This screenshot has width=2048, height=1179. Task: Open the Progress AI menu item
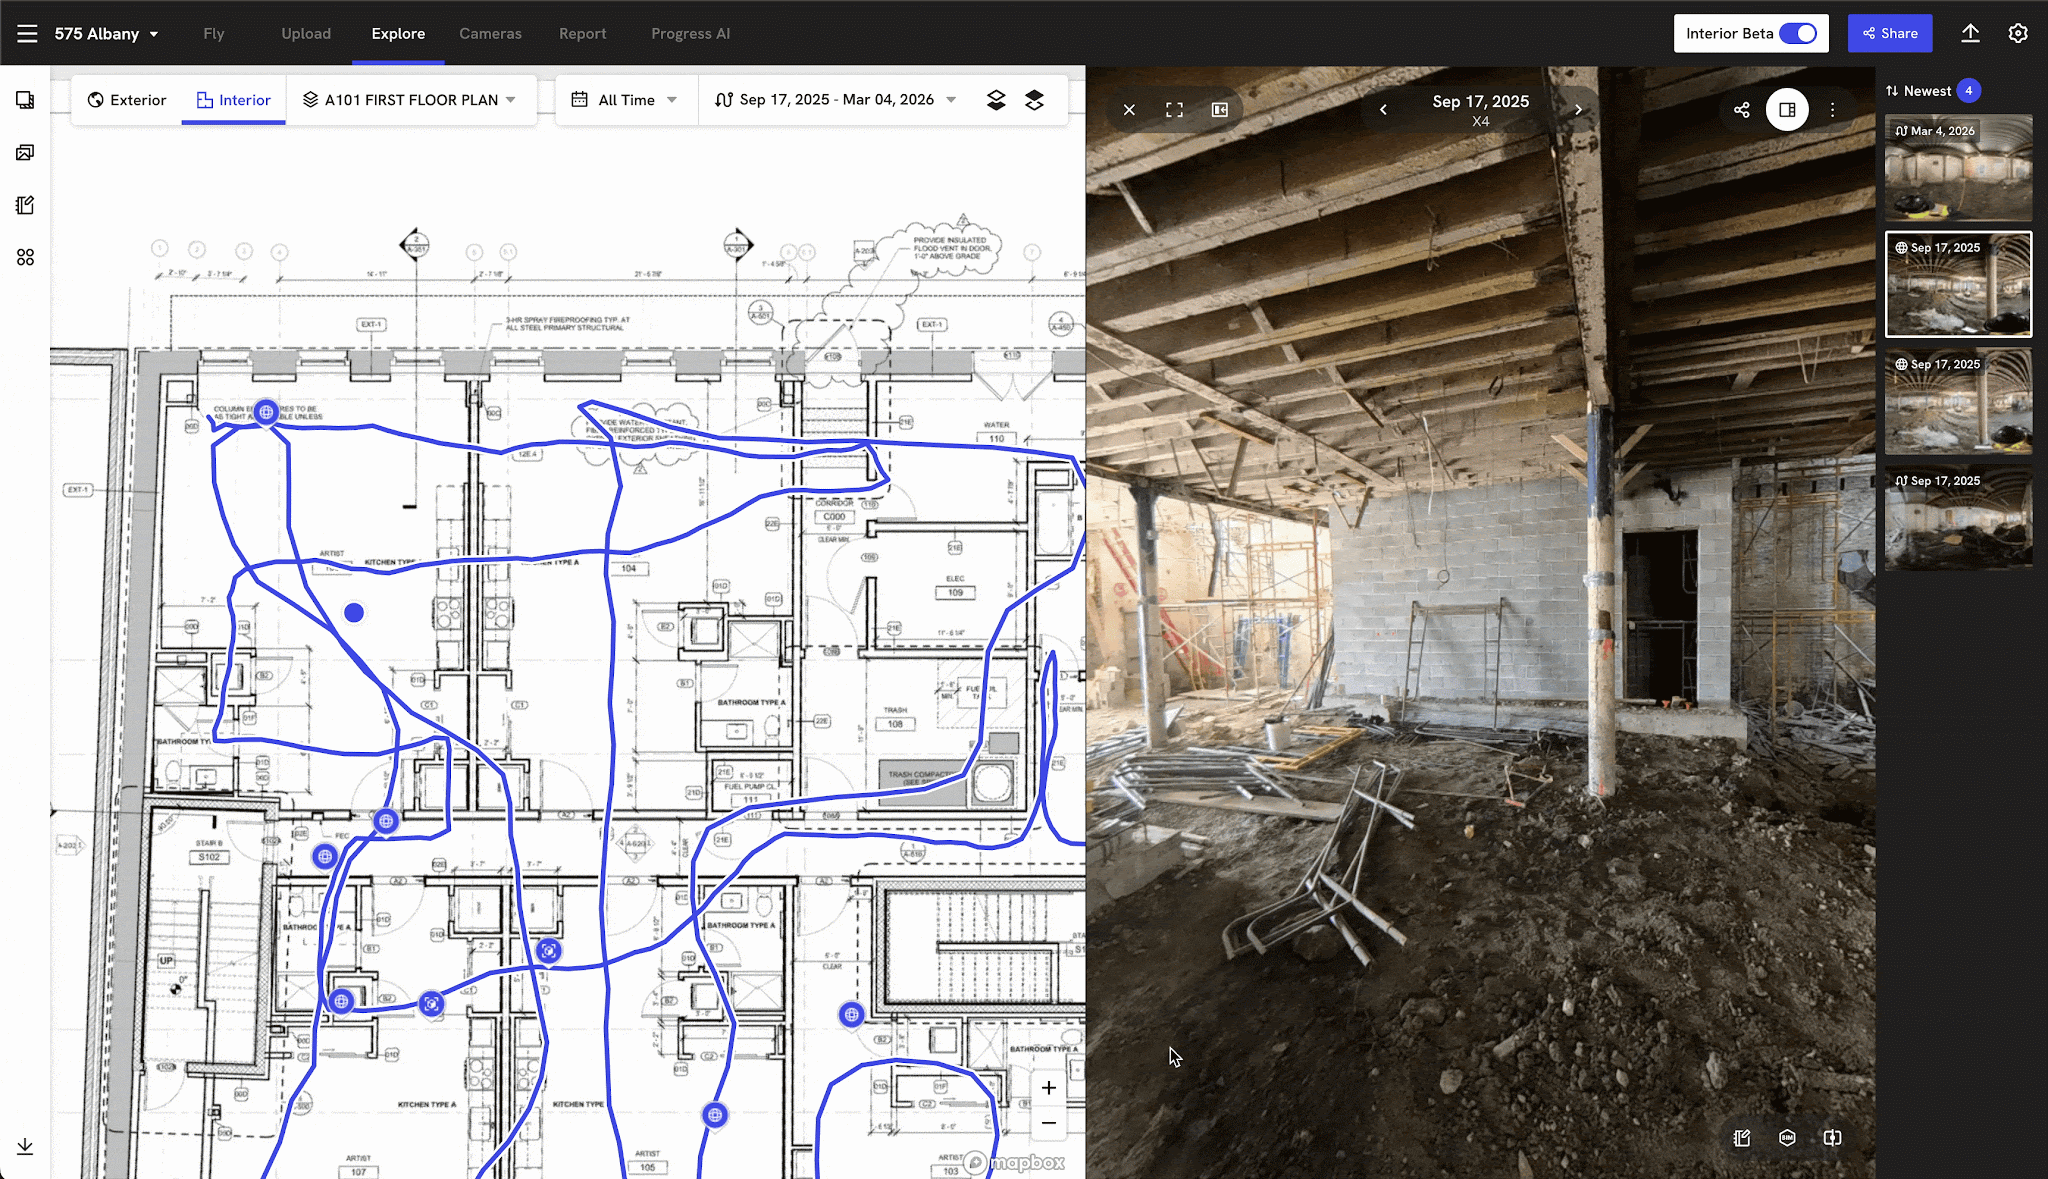690,33
